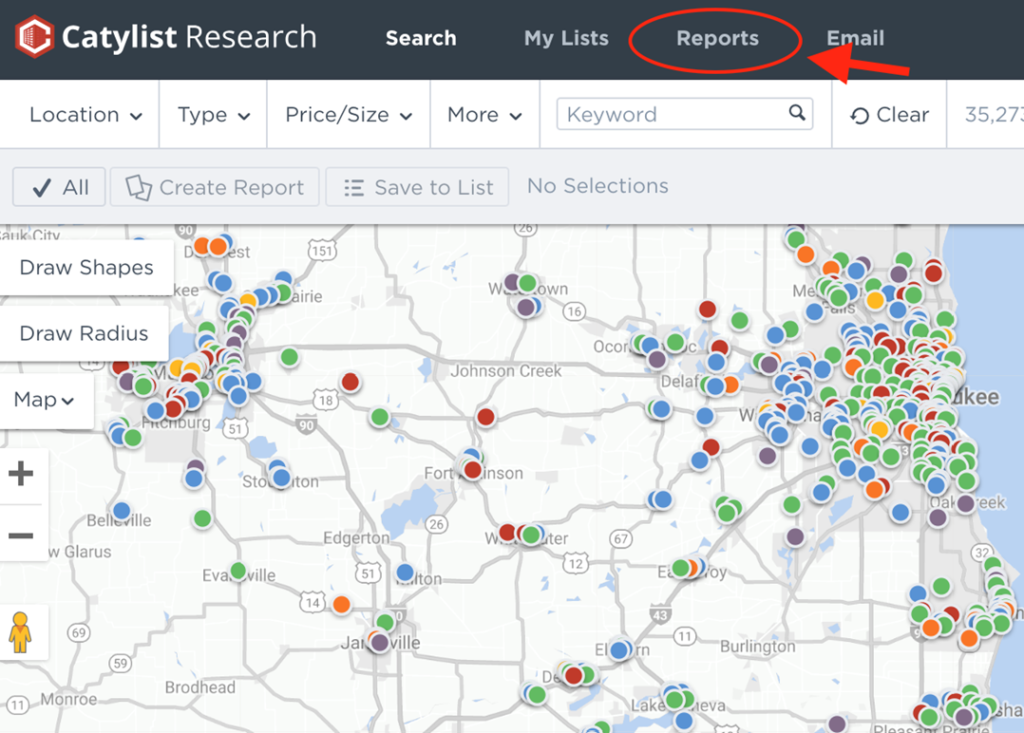Expand the Type filter dropdown

point(214,115)
